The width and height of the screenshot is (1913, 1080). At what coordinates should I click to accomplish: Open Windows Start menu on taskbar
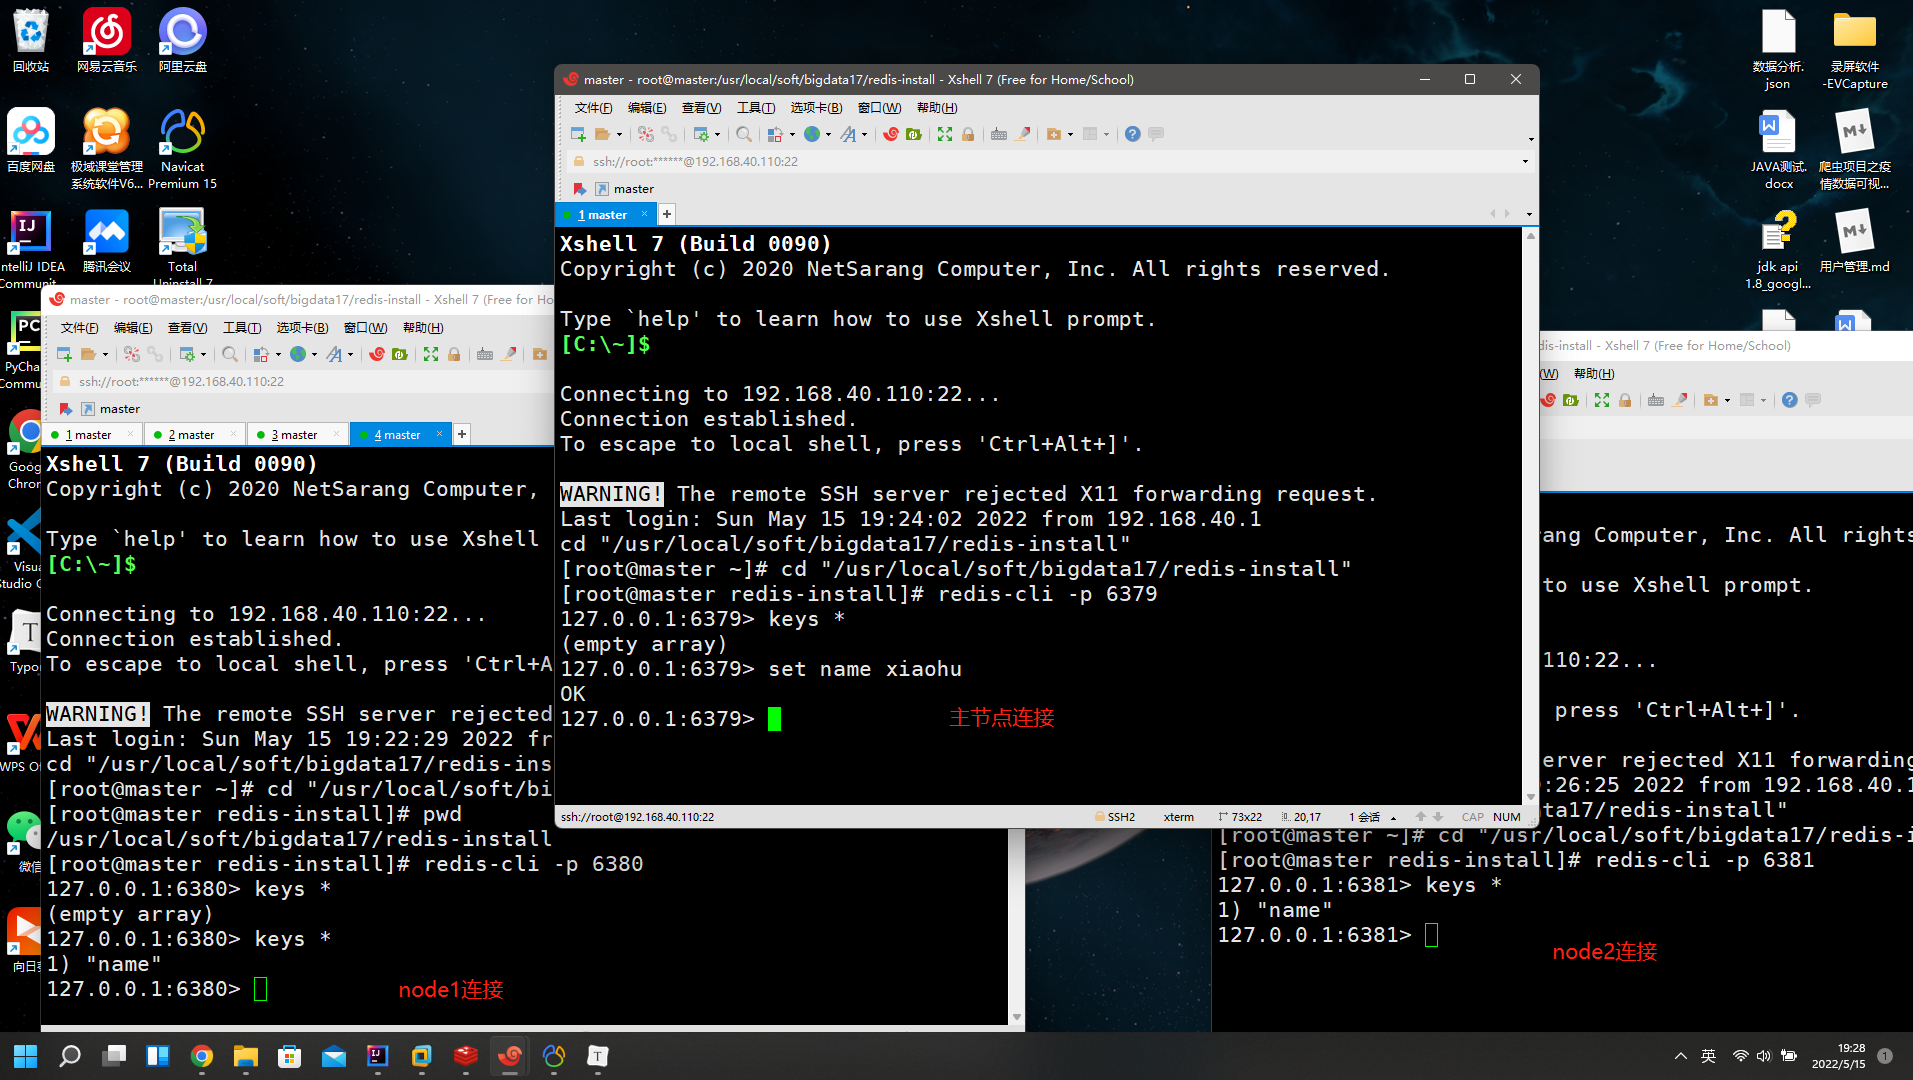point(25,1056)
